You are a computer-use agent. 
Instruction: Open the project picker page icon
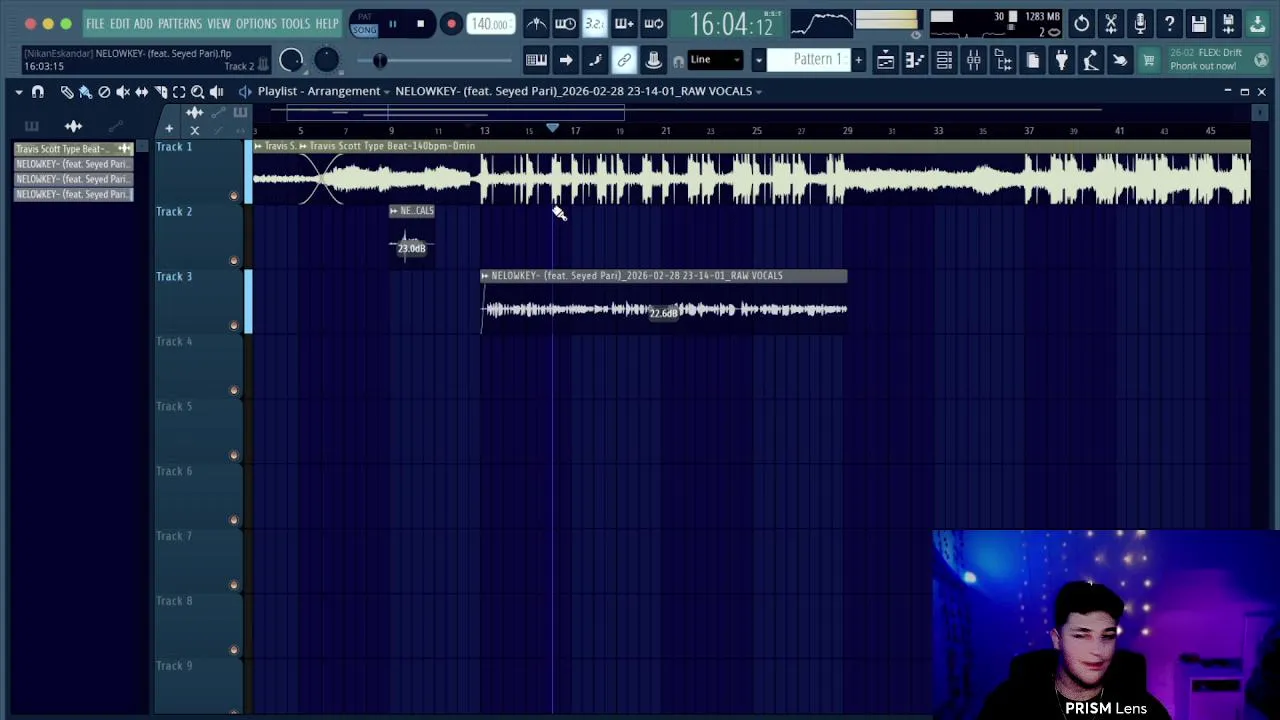click(x=1032, y=61)
